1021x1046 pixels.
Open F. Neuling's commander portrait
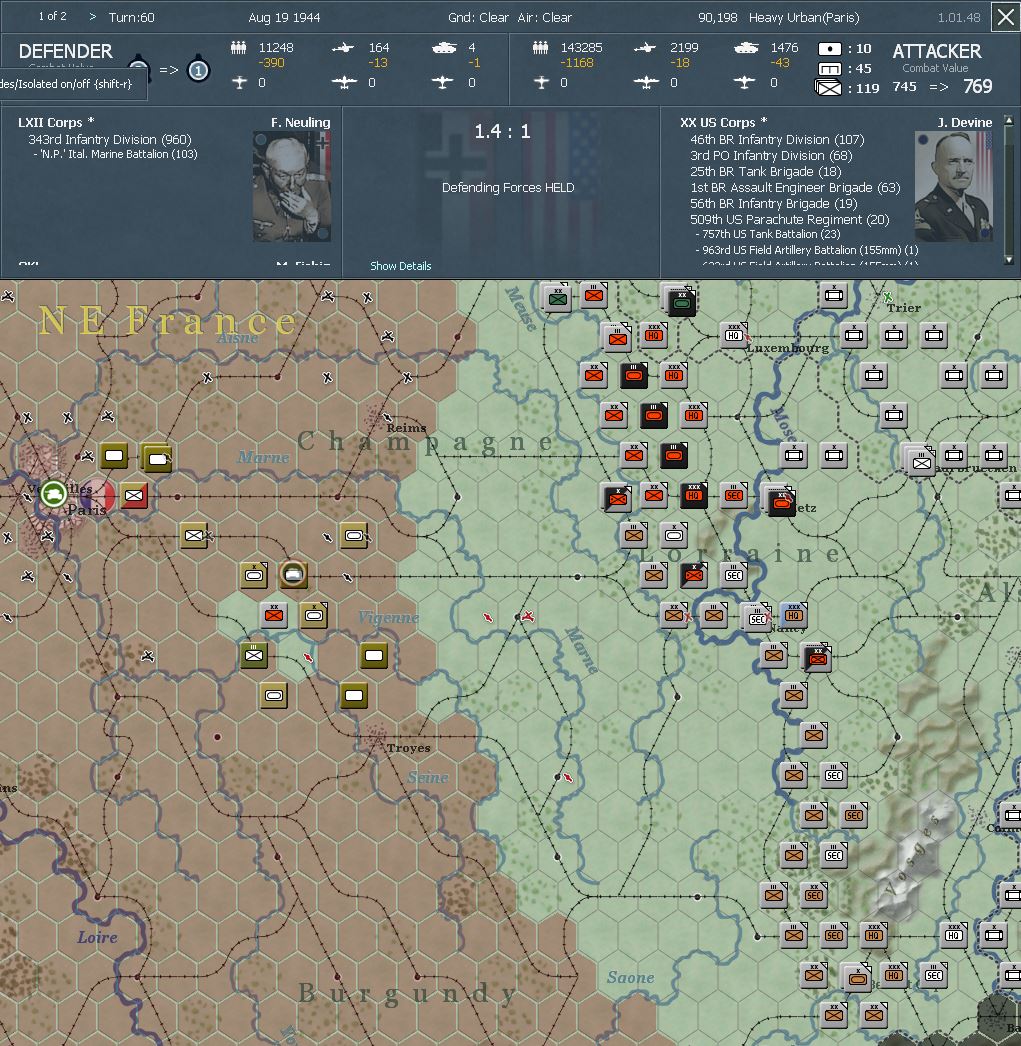(291, 186)
